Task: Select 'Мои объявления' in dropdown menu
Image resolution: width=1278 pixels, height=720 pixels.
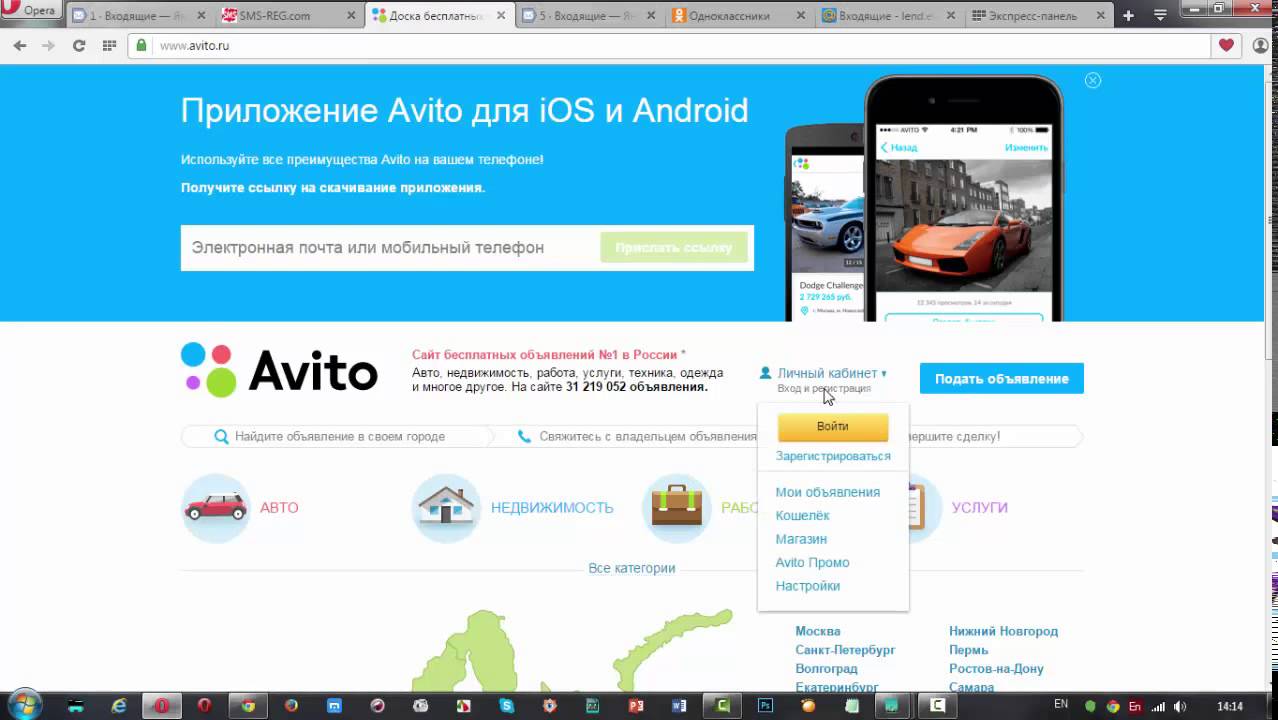Action: (828, 492)
